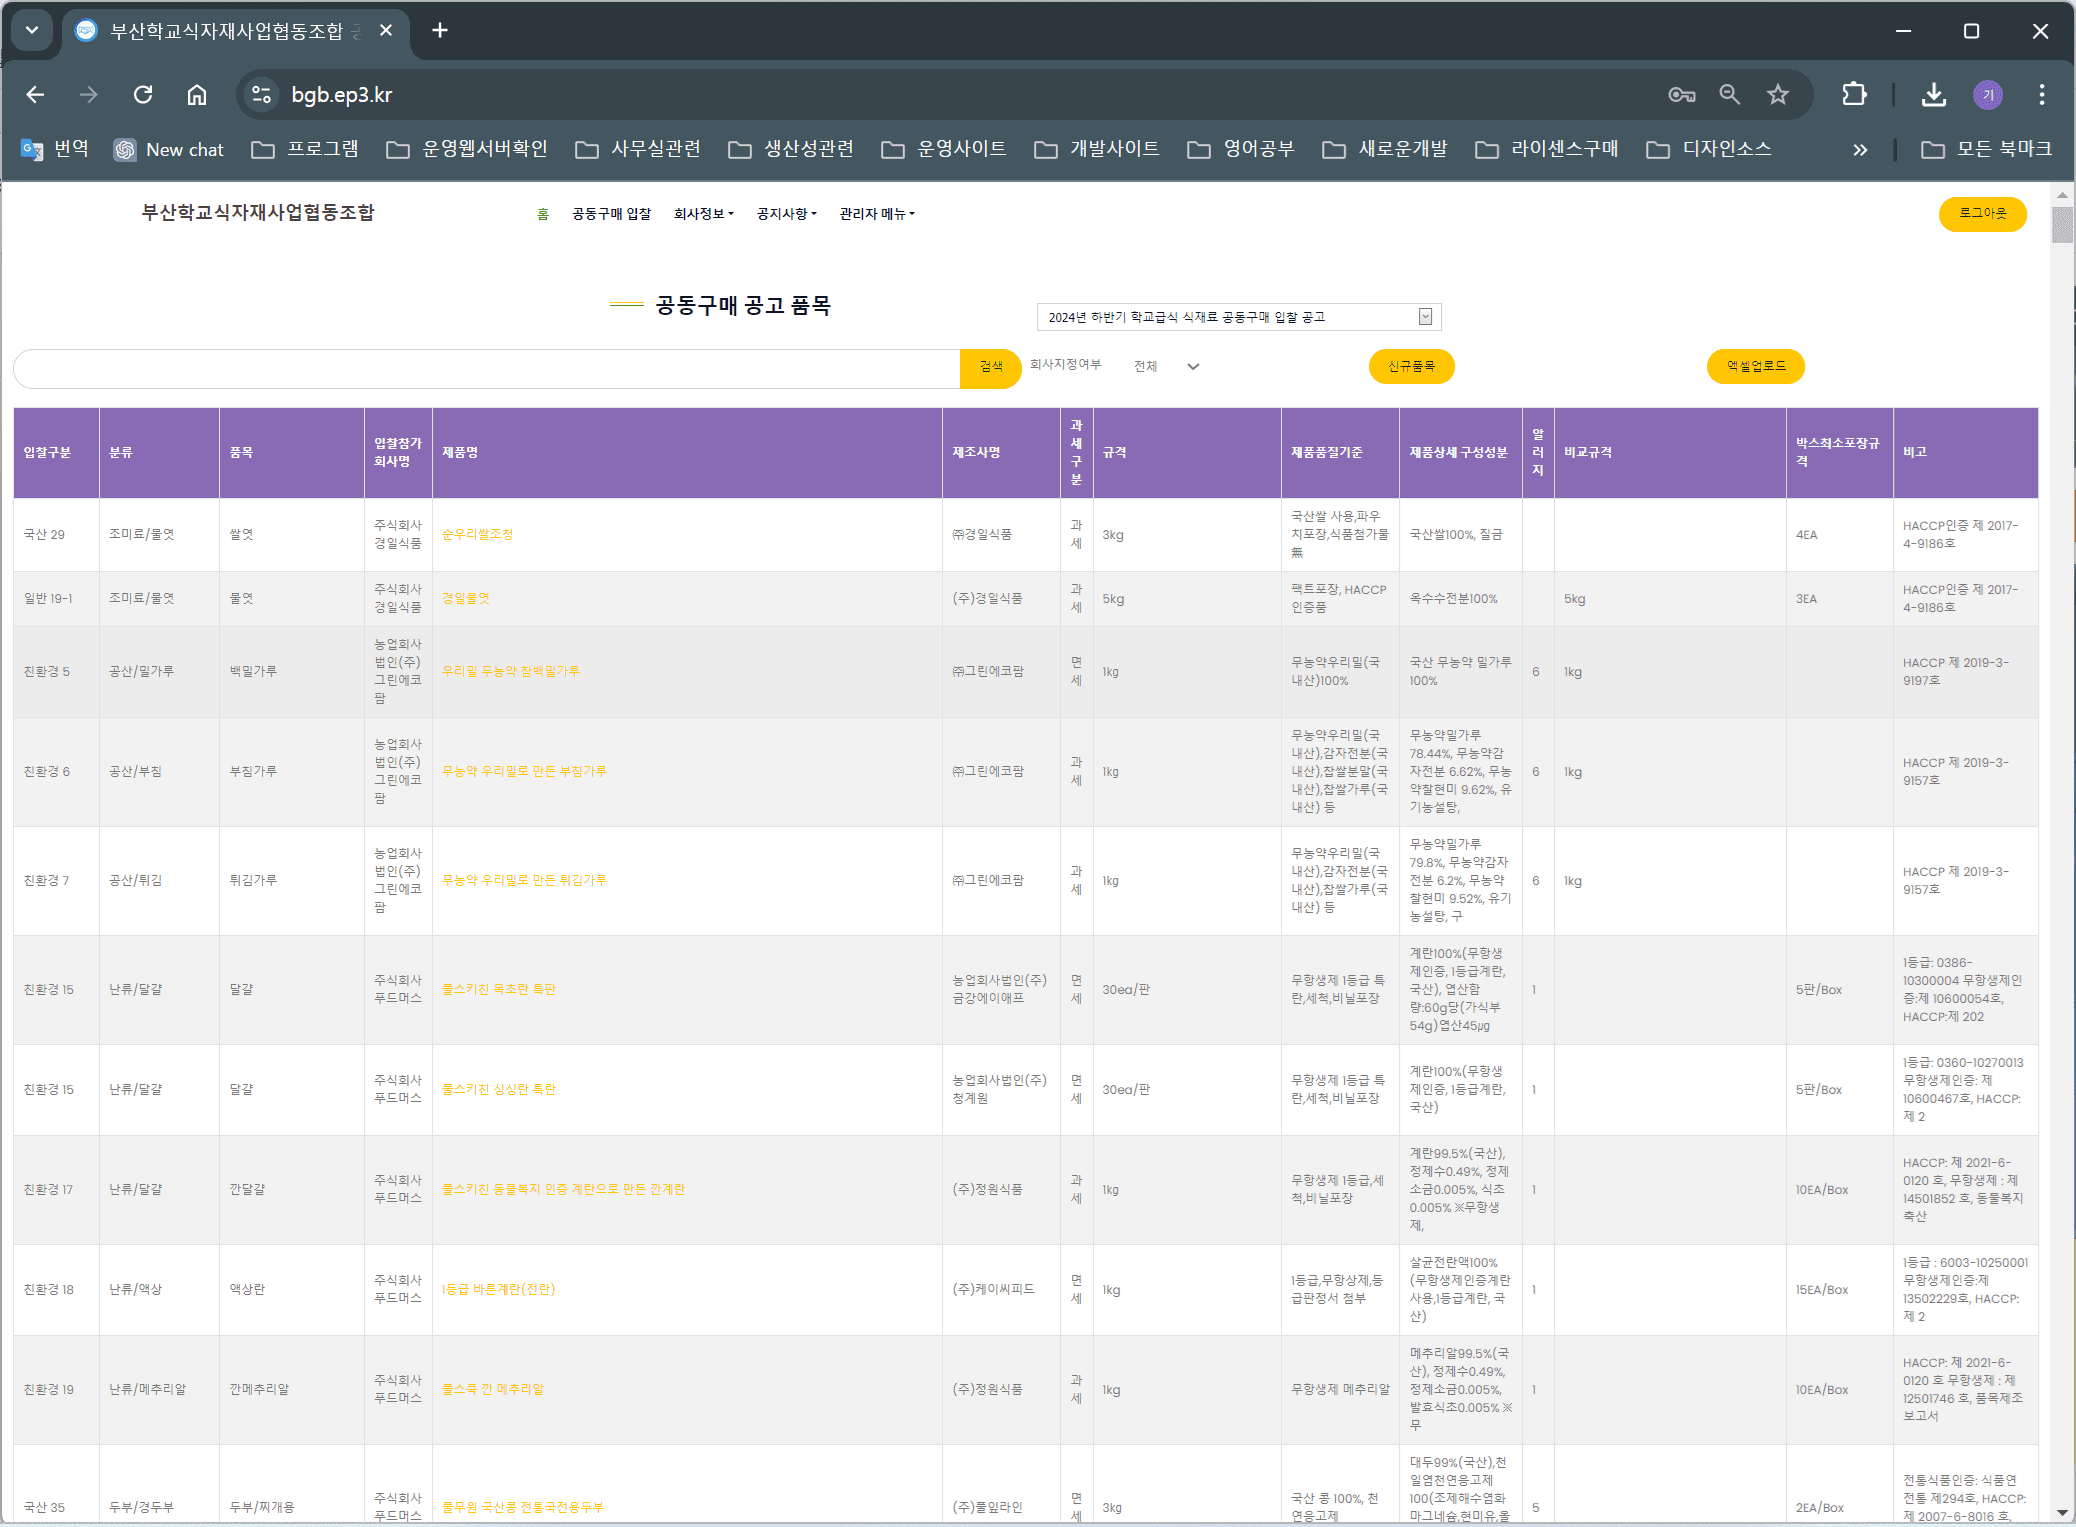Open the 생산성관련 bookmark folder

click(x=791, y=149)
